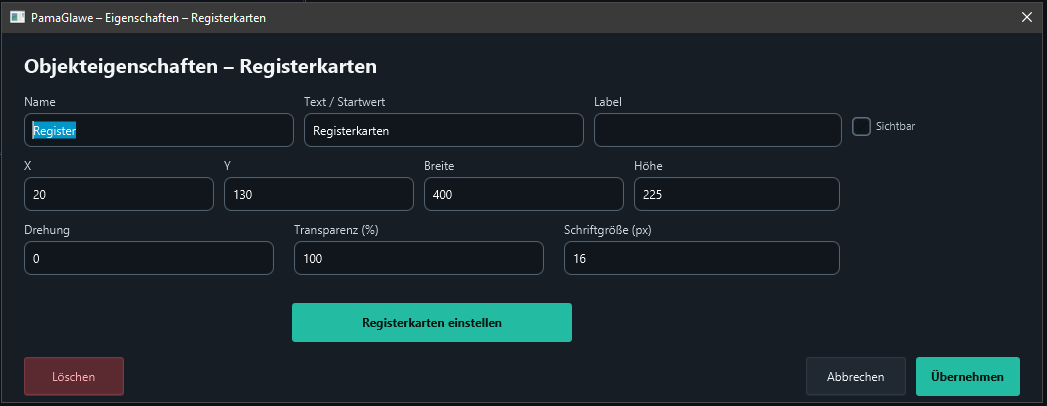Close the Eigenschaften dialog window

(1027, 17)
